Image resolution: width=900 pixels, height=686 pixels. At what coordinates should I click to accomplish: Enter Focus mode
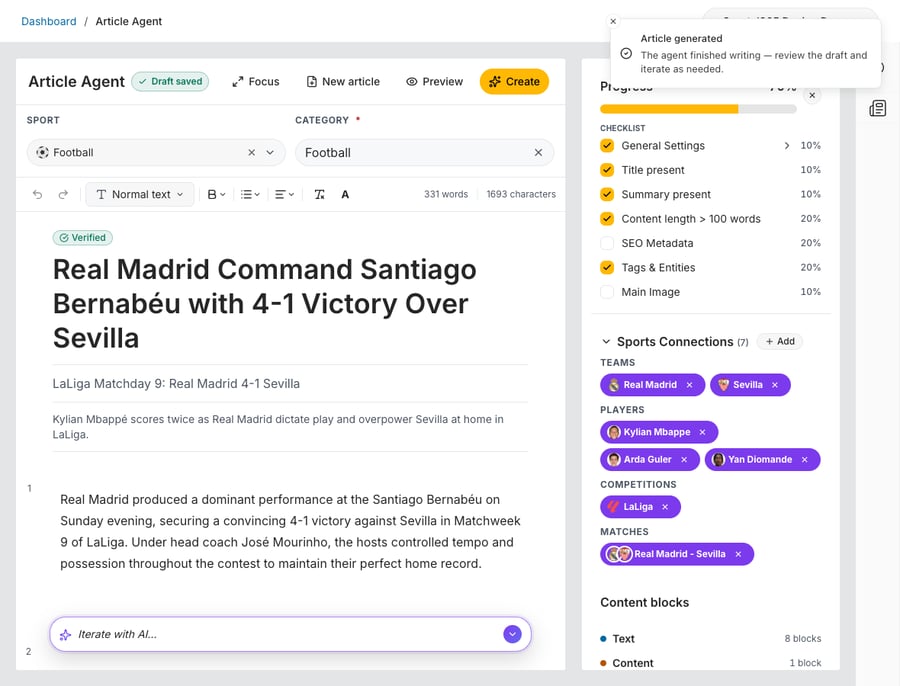click(256, 82)
